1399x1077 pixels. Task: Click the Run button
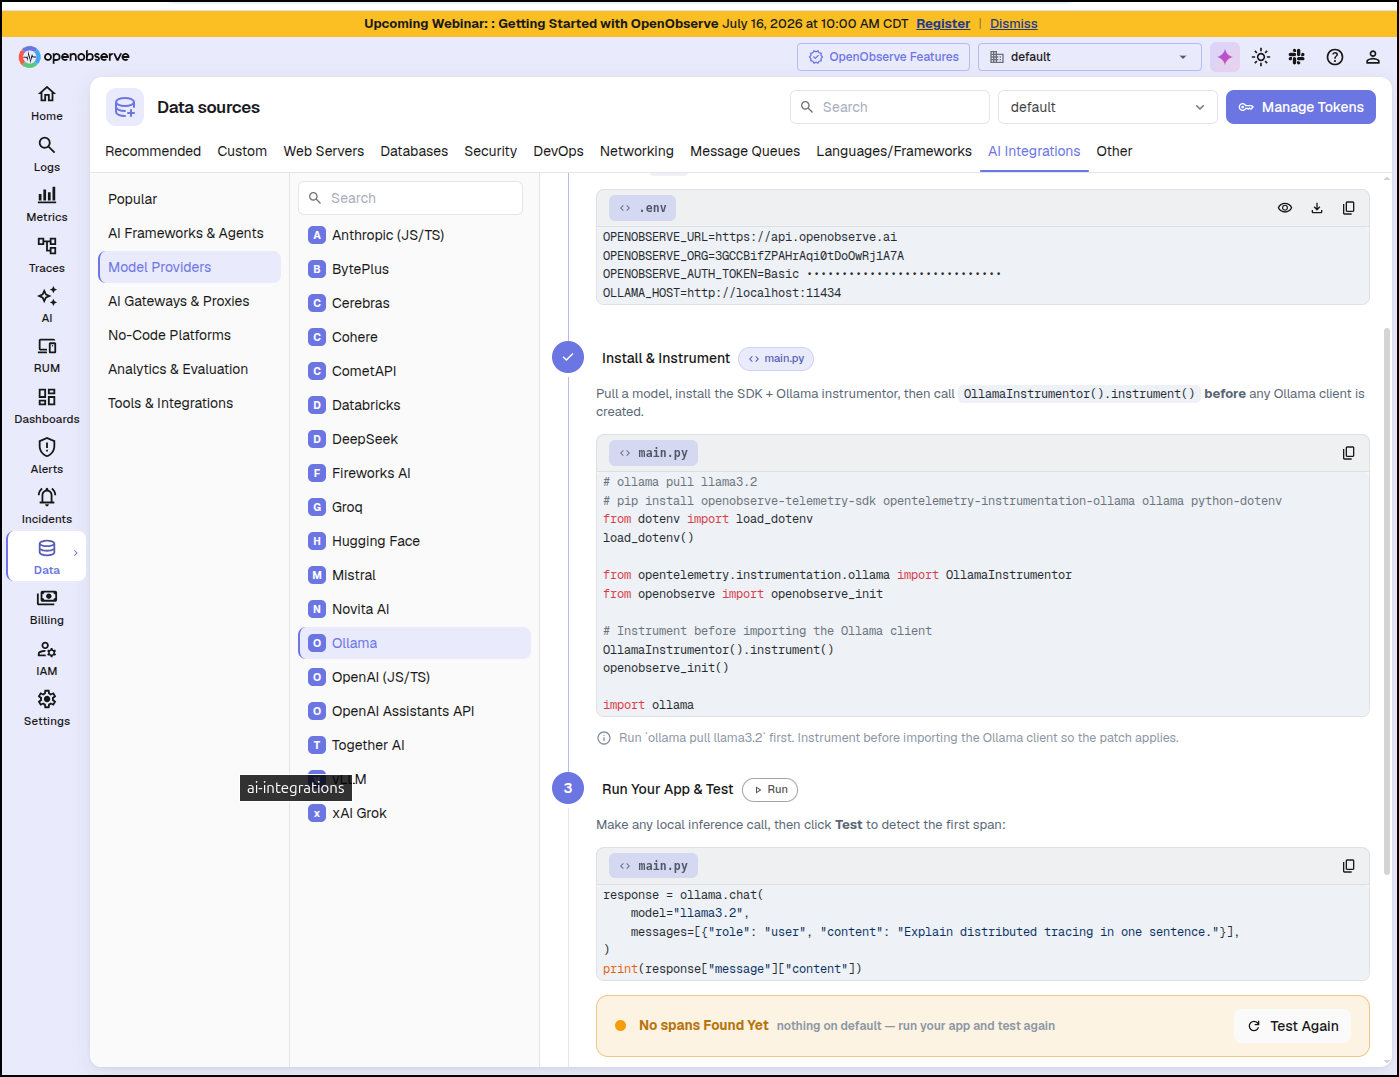[770, 790]
